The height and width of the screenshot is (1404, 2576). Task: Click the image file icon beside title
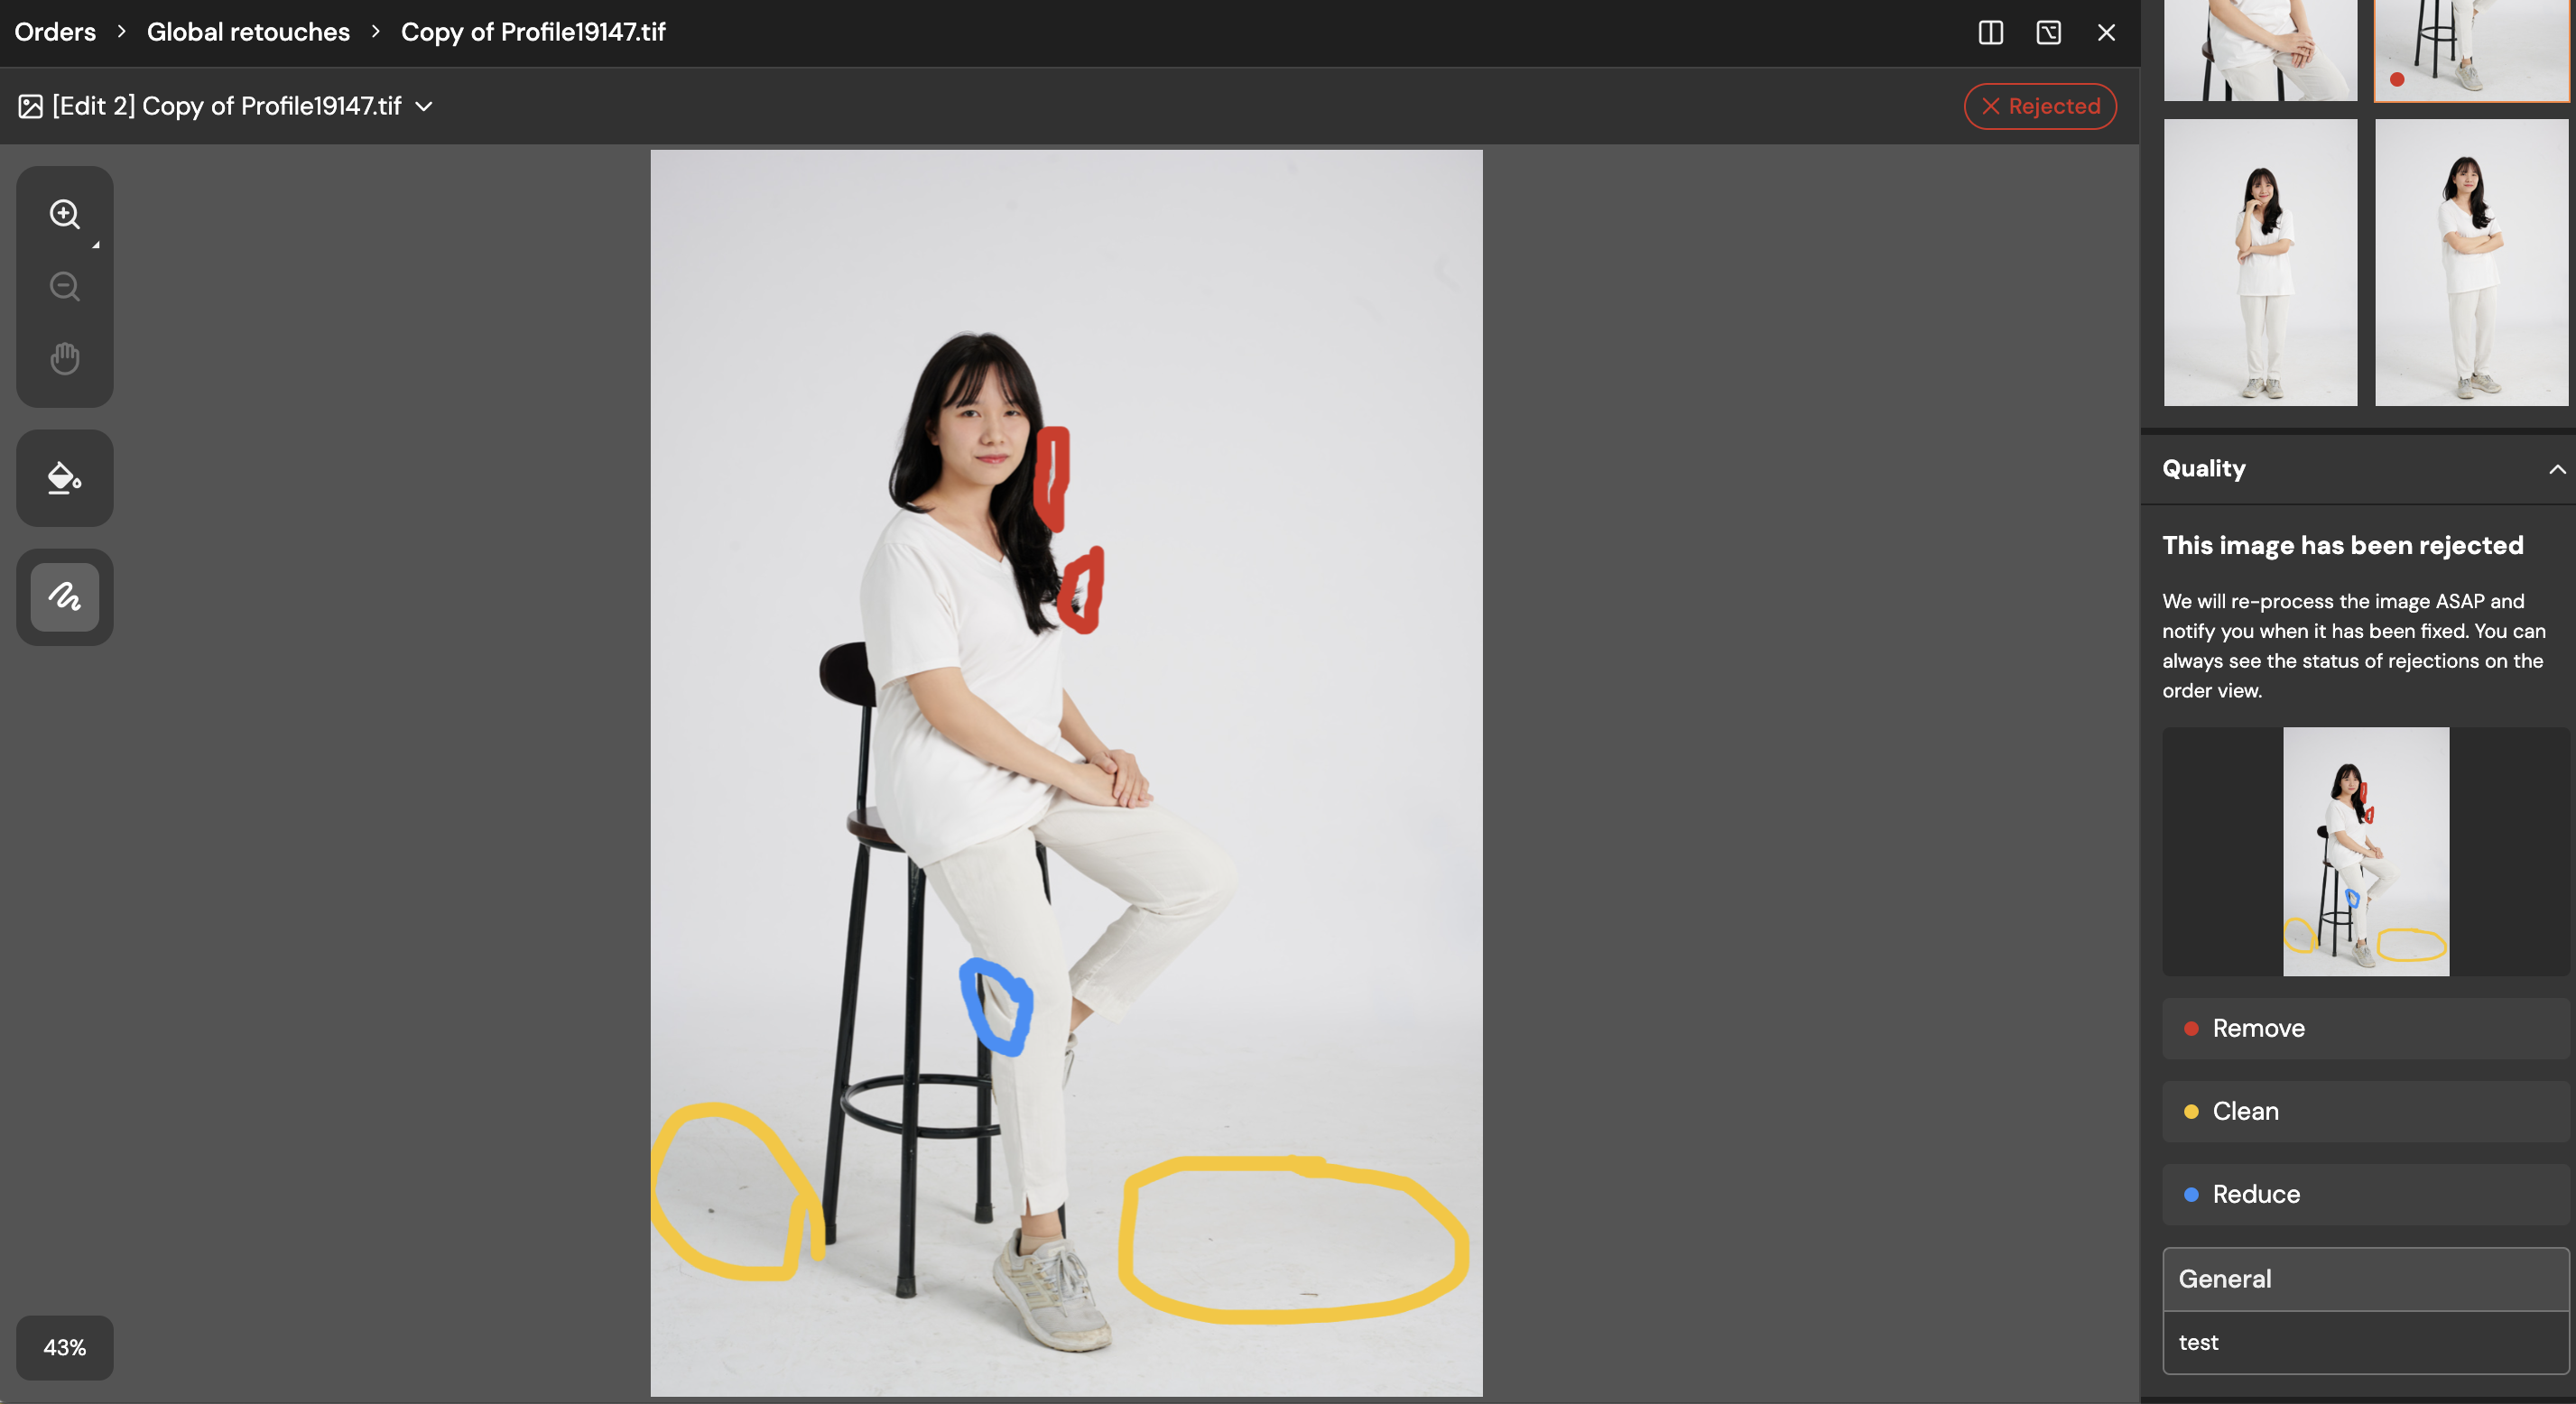30,106
